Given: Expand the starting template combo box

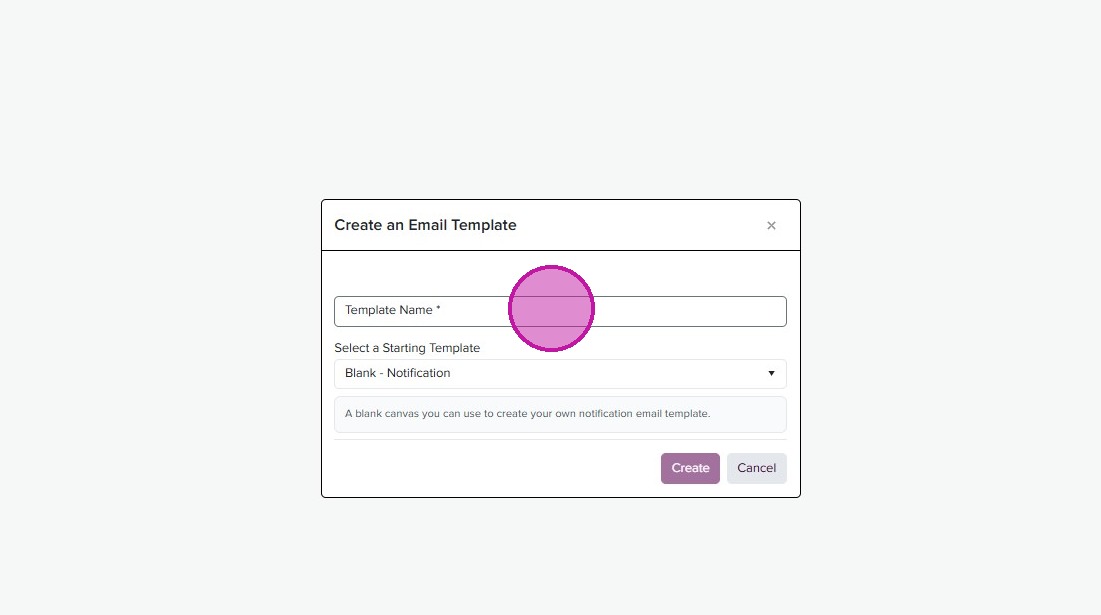Looking at the screenshot, I should (560, 373).
